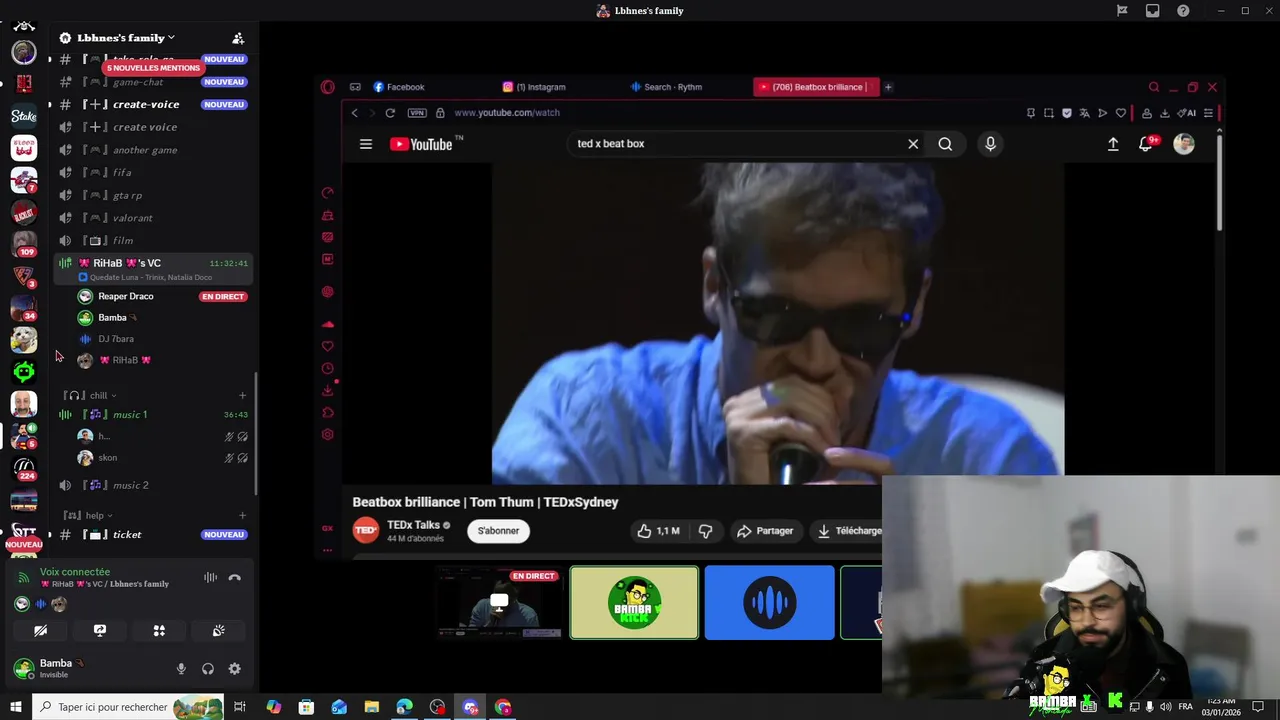Open the invite people icon in server header
The image size is (1280, 720).
(238, 38)
